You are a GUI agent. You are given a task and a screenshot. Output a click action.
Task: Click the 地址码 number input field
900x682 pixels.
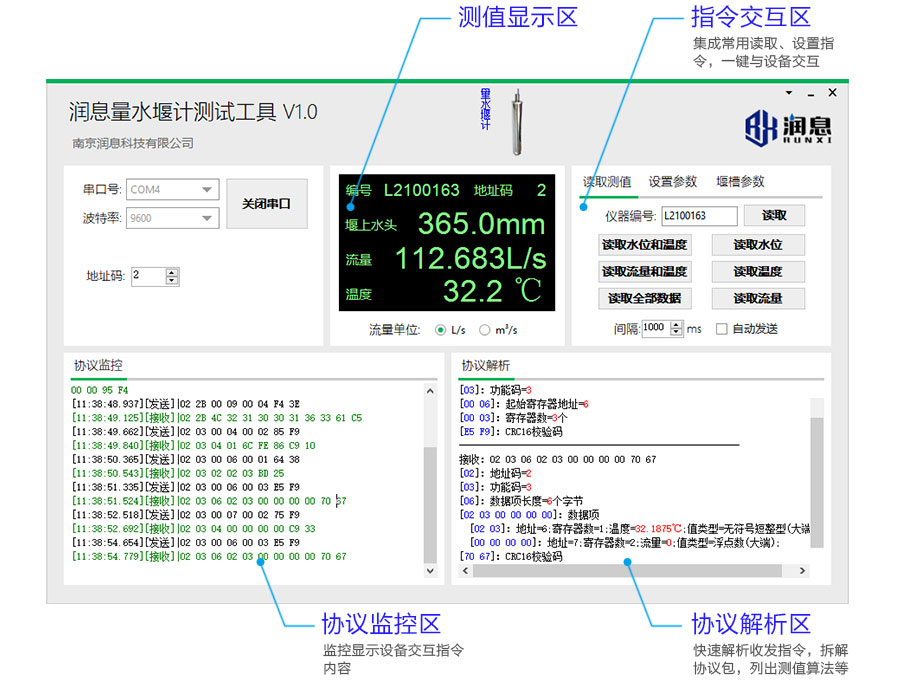(x=149, y=277)
